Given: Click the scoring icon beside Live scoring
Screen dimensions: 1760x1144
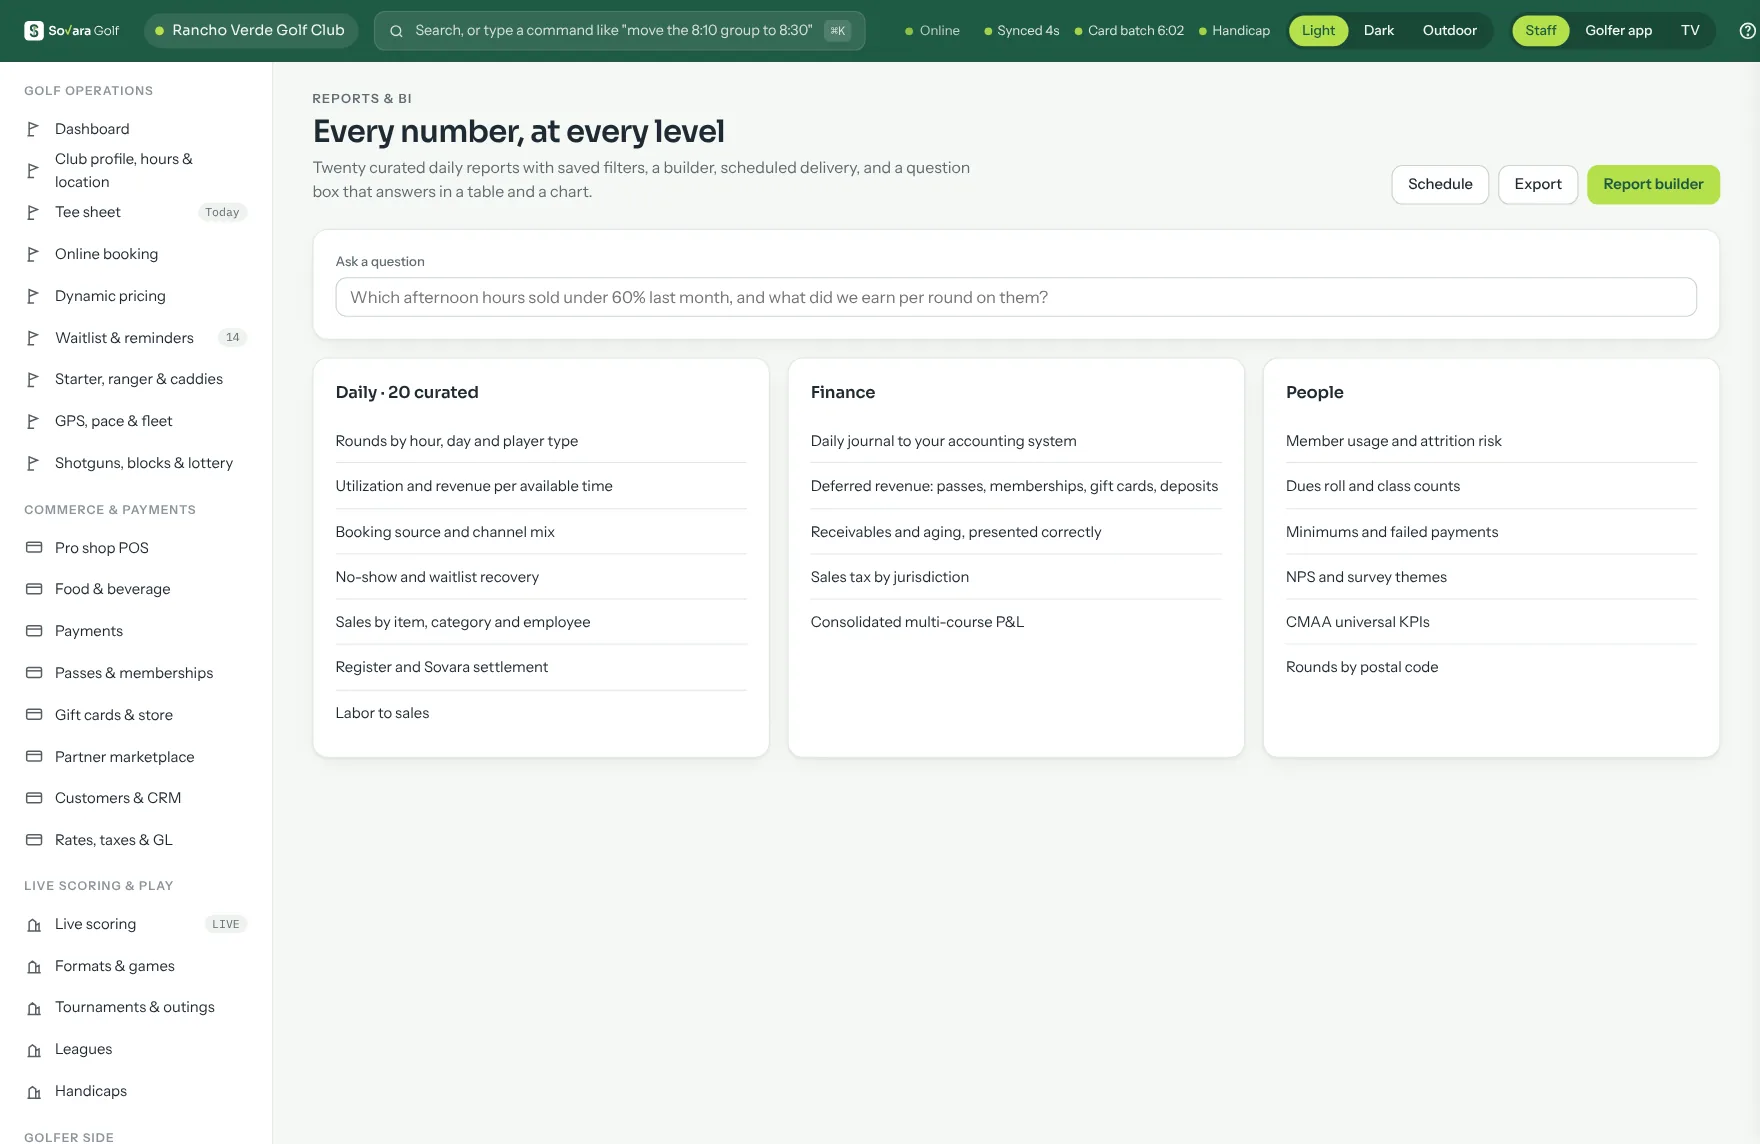Looking at the screenshot, I should click(34, 925).
